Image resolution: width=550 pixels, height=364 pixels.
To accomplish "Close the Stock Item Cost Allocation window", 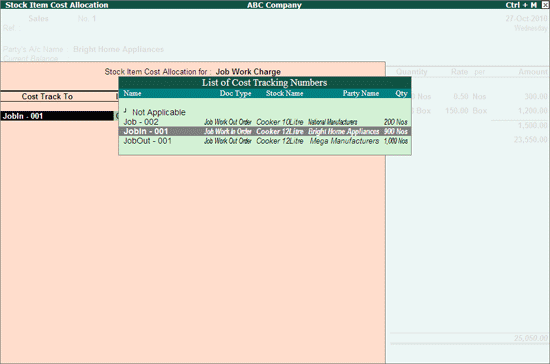I will click(x=545, y=5).
